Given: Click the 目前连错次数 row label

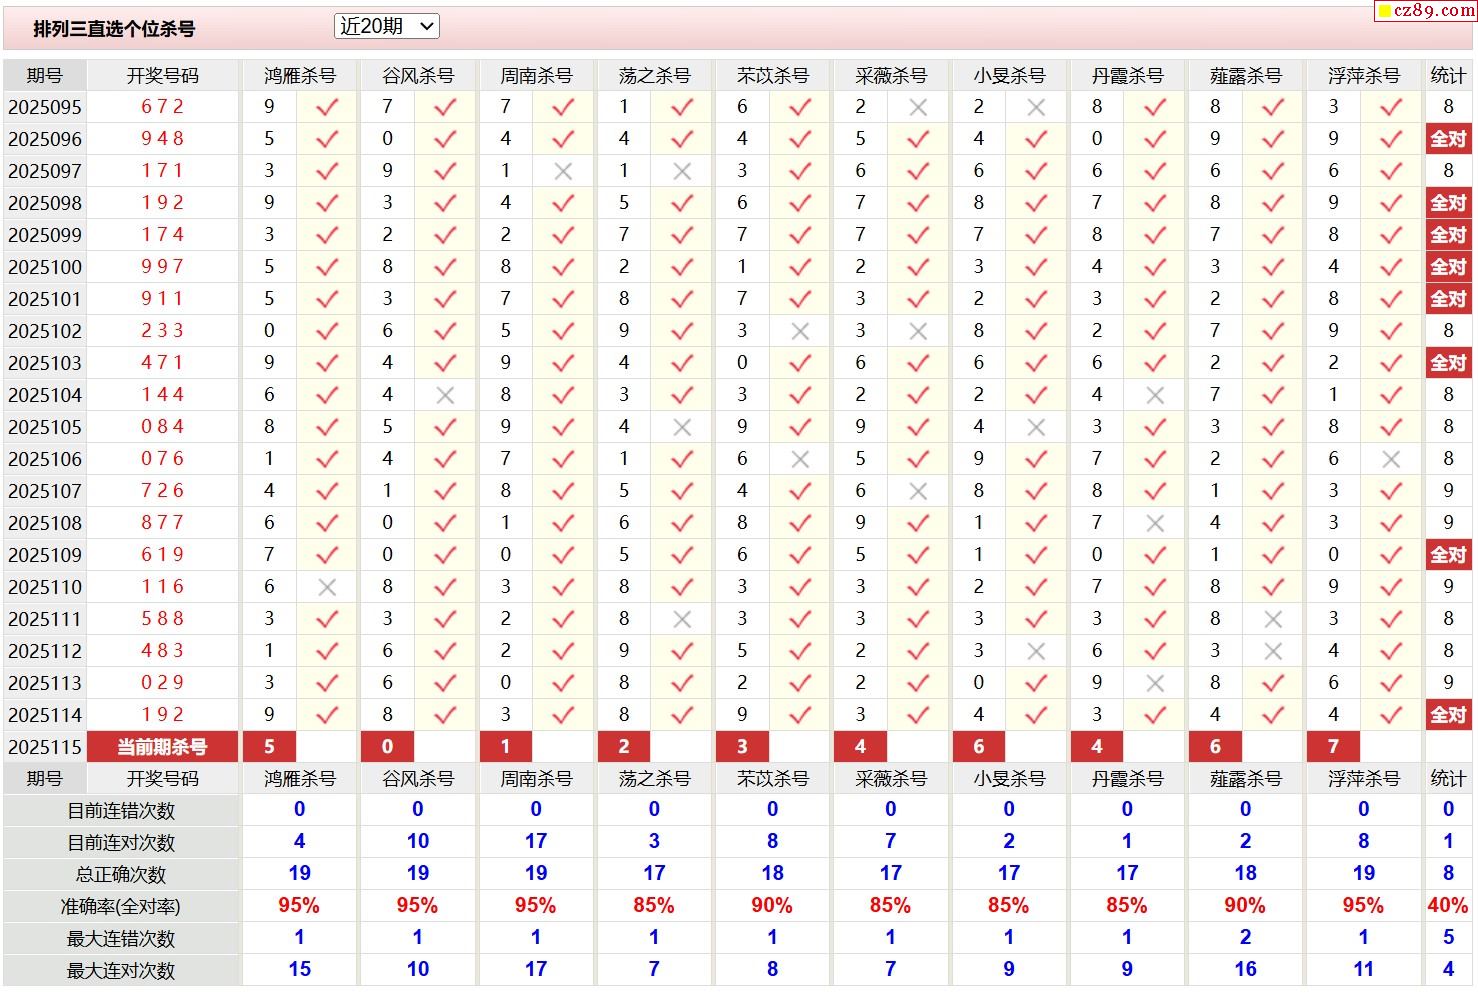Looking at the screenshot, I should click(x=121, y=811).
